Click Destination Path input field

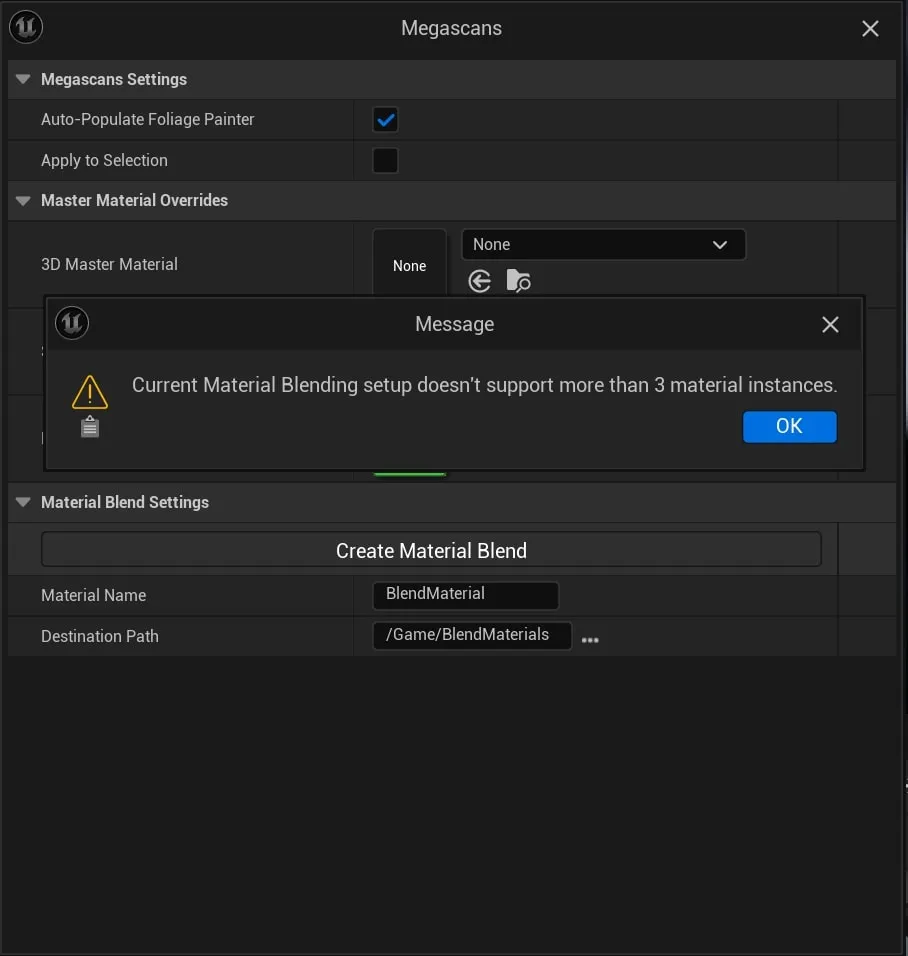click(472, 635)
